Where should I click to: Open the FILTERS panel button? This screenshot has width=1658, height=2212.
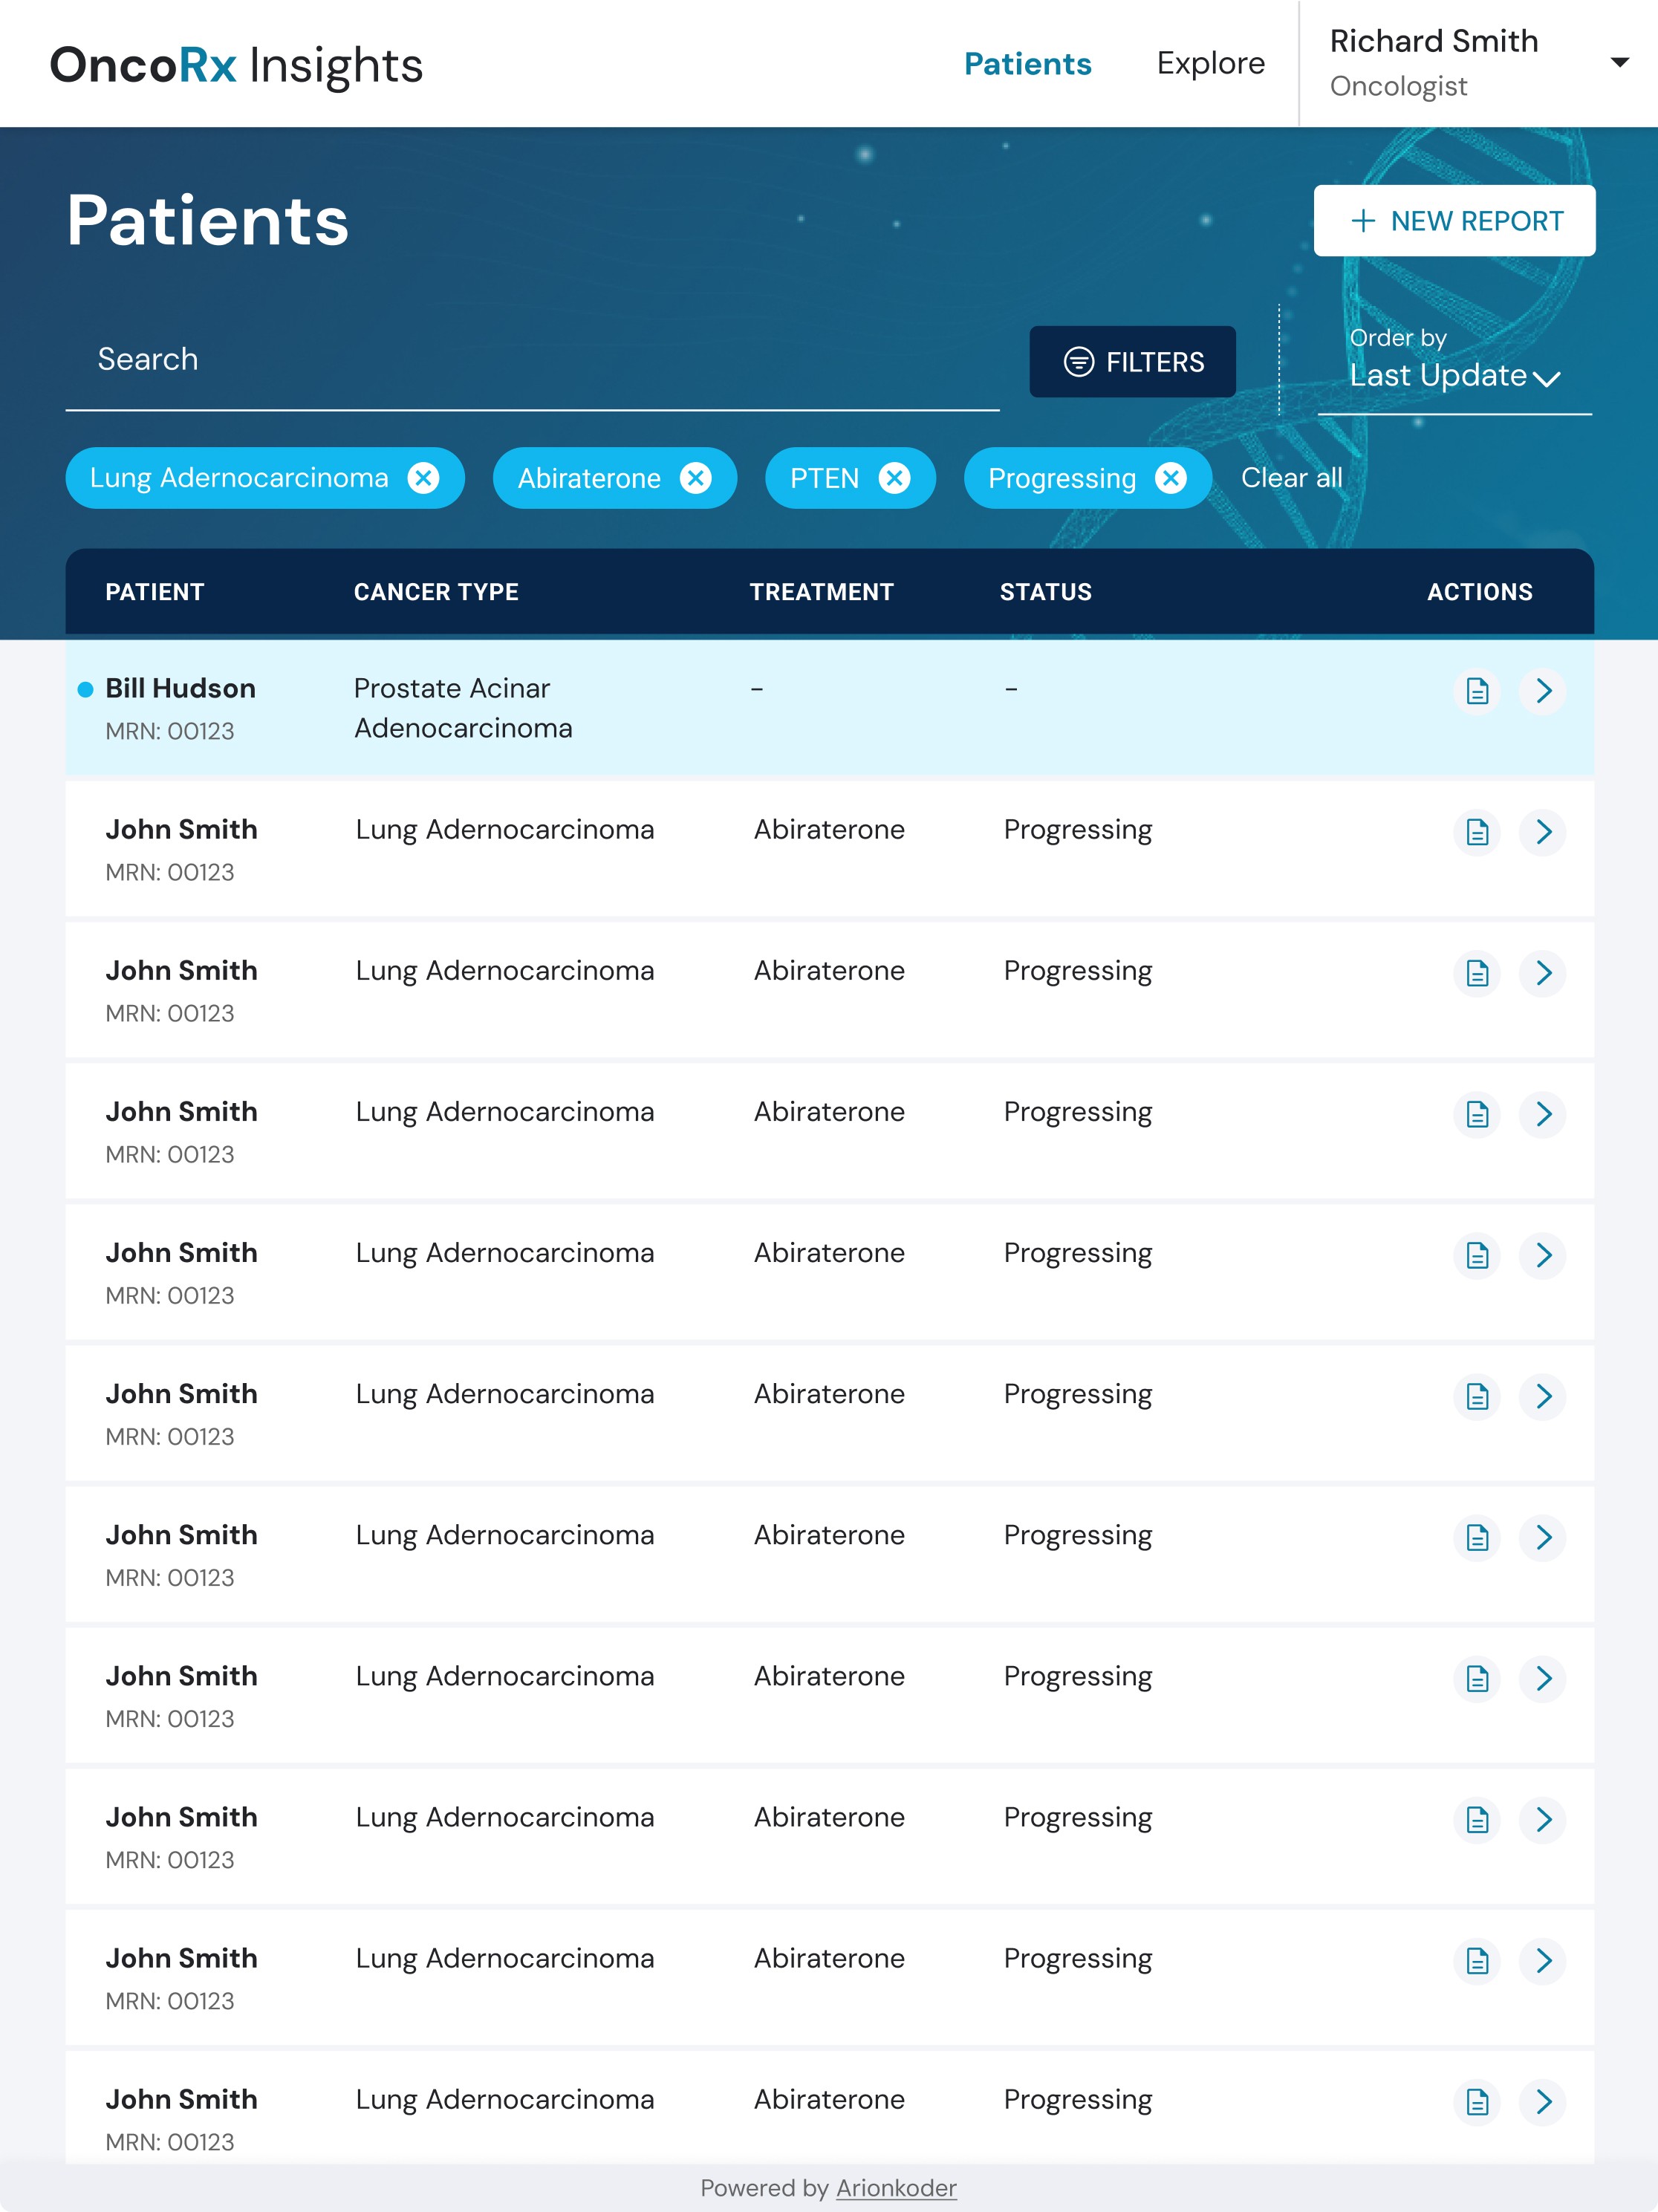coord(1132,362)
